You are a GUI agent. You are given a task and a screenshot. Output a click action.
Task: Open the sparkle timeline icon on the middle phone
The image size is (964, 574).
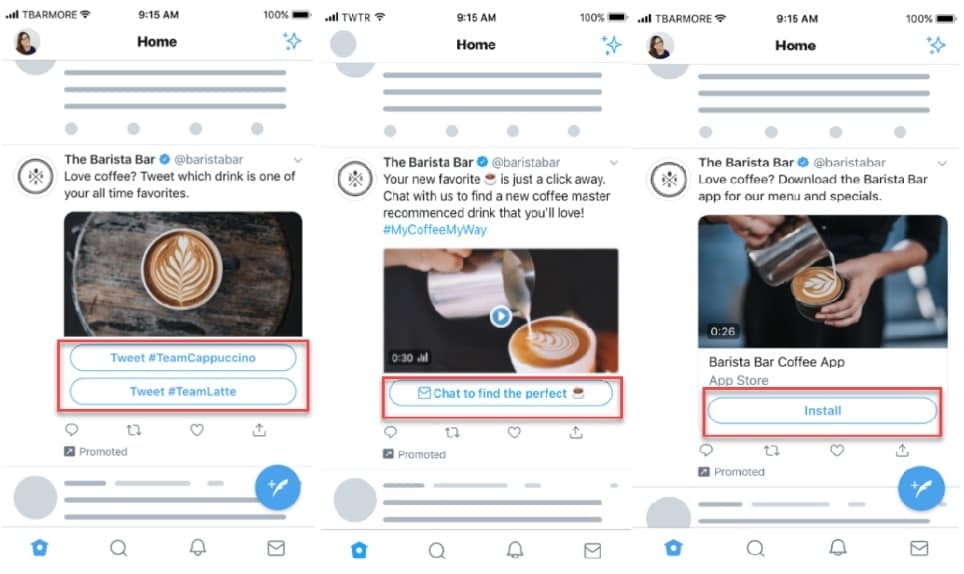(x=611, y=44)
